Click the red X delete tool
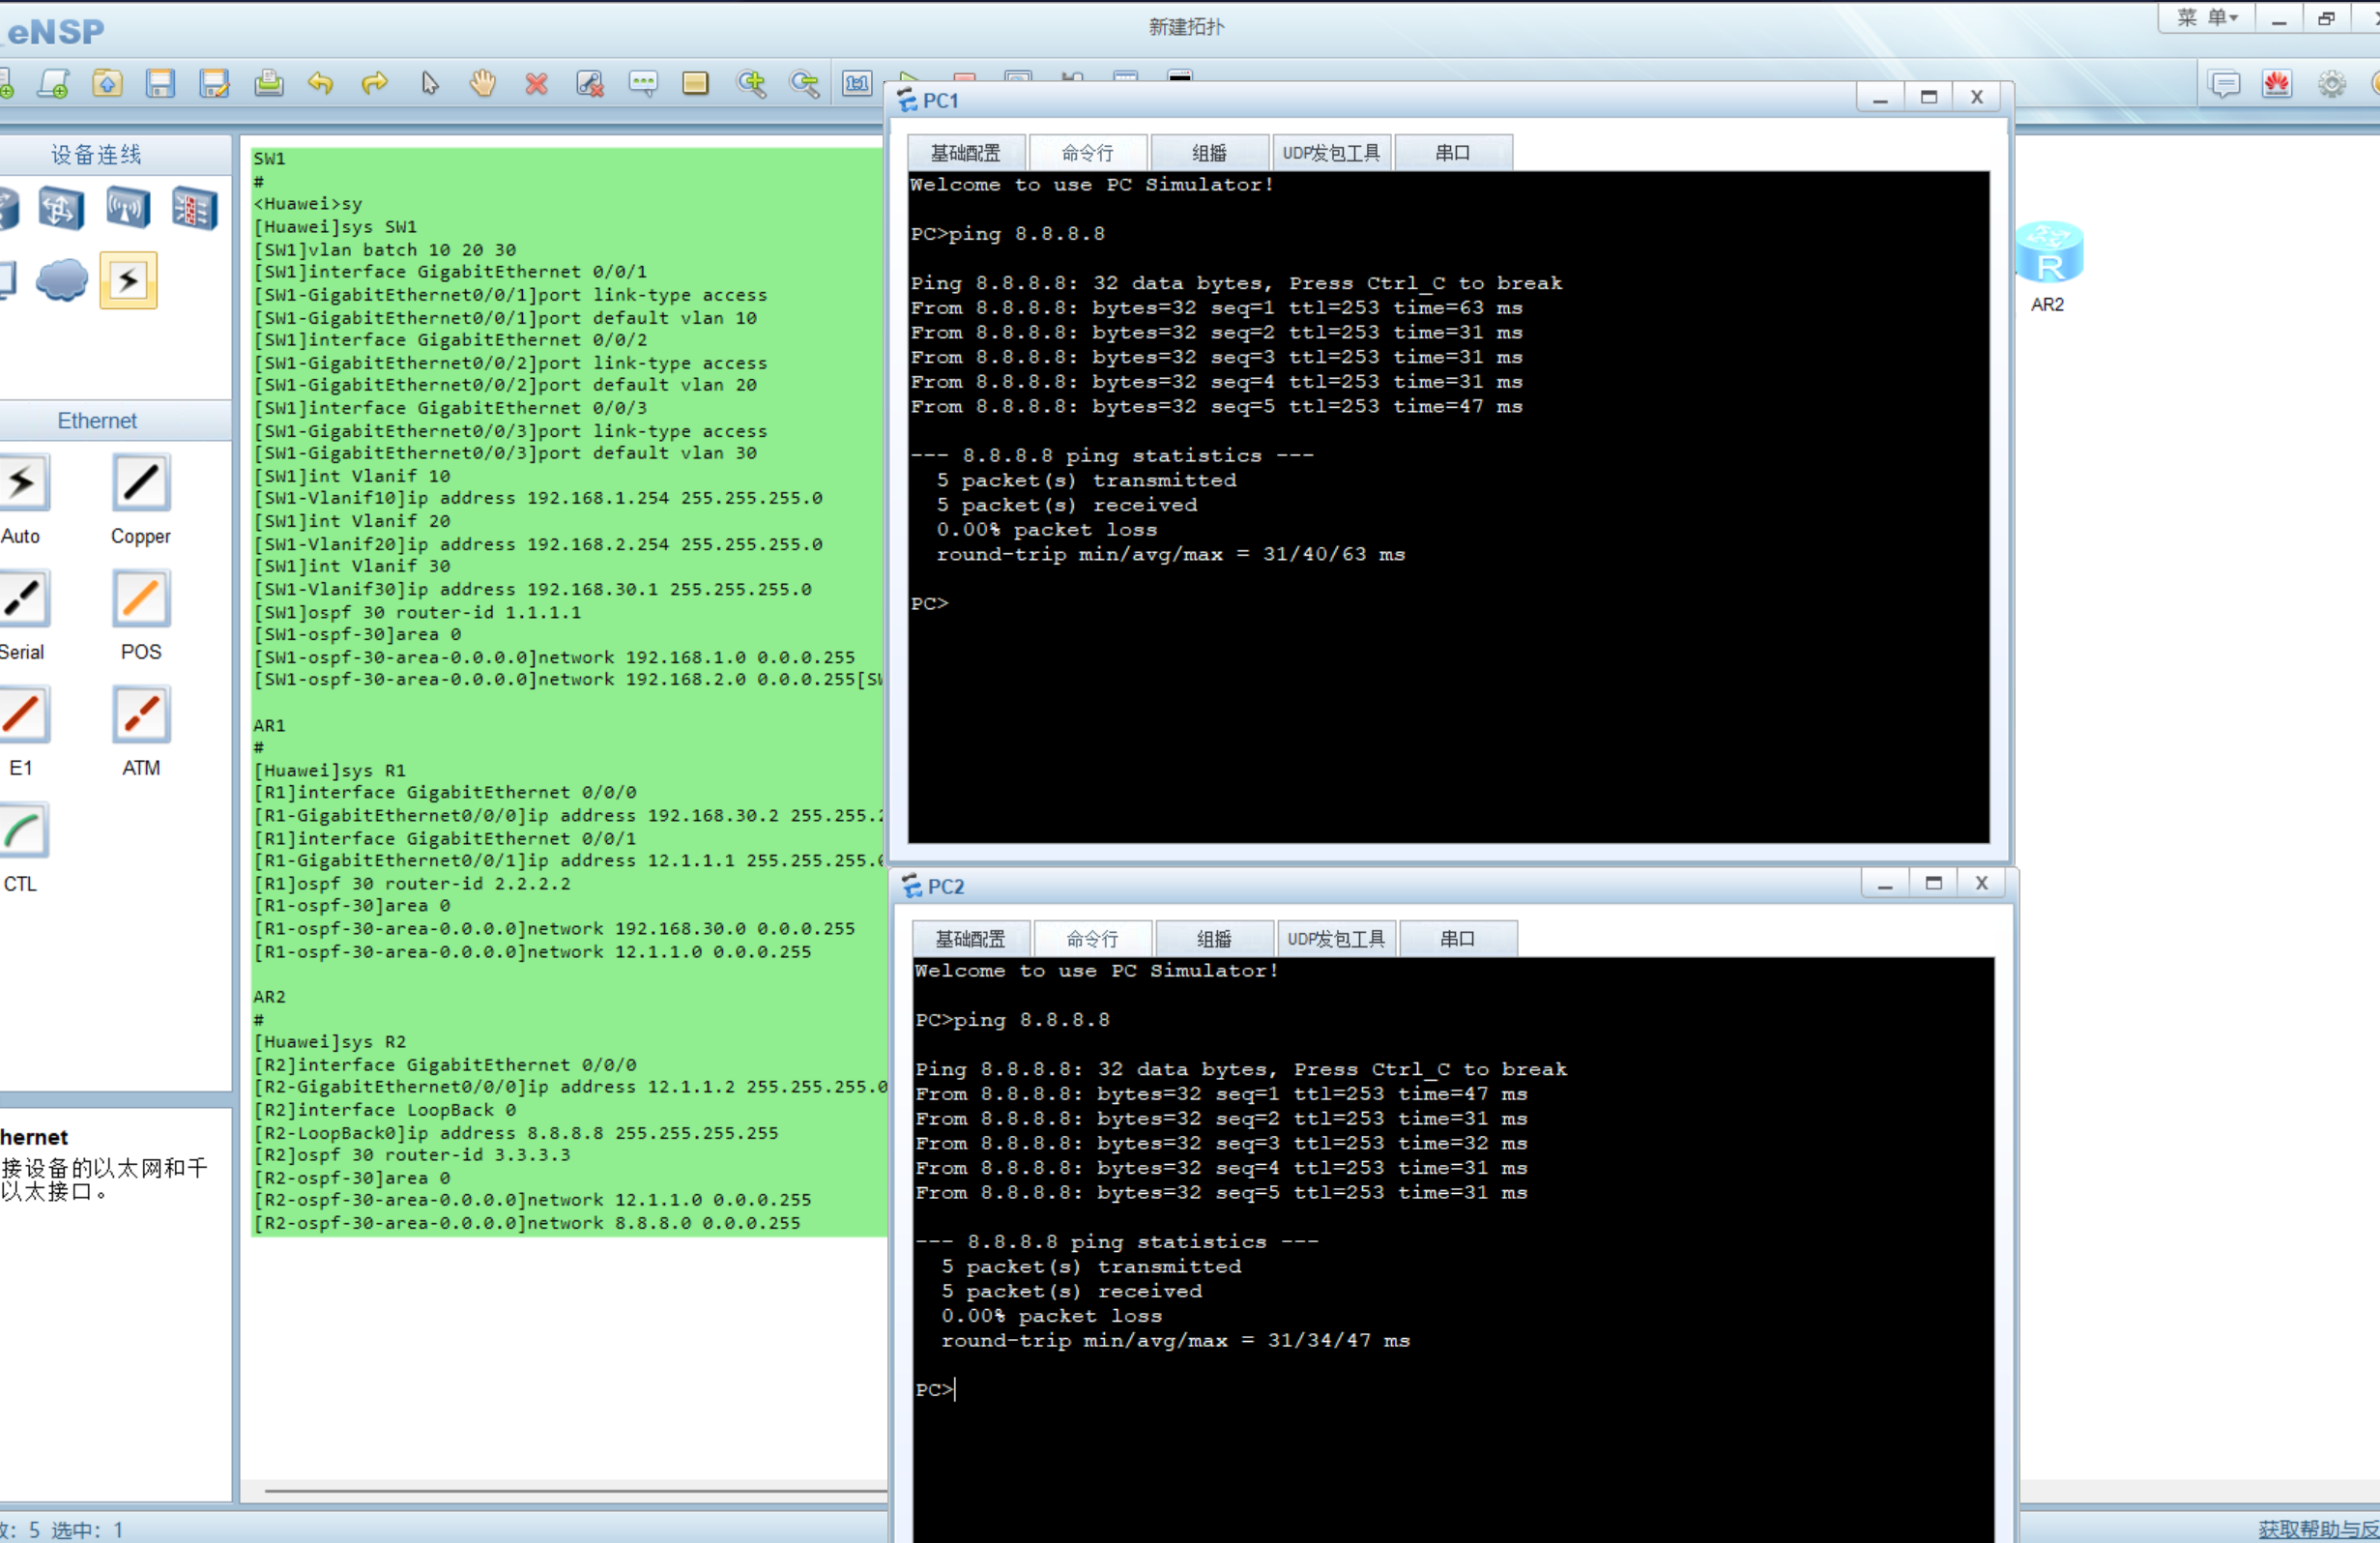2380x1543 pixels. [x=536, y=84]
